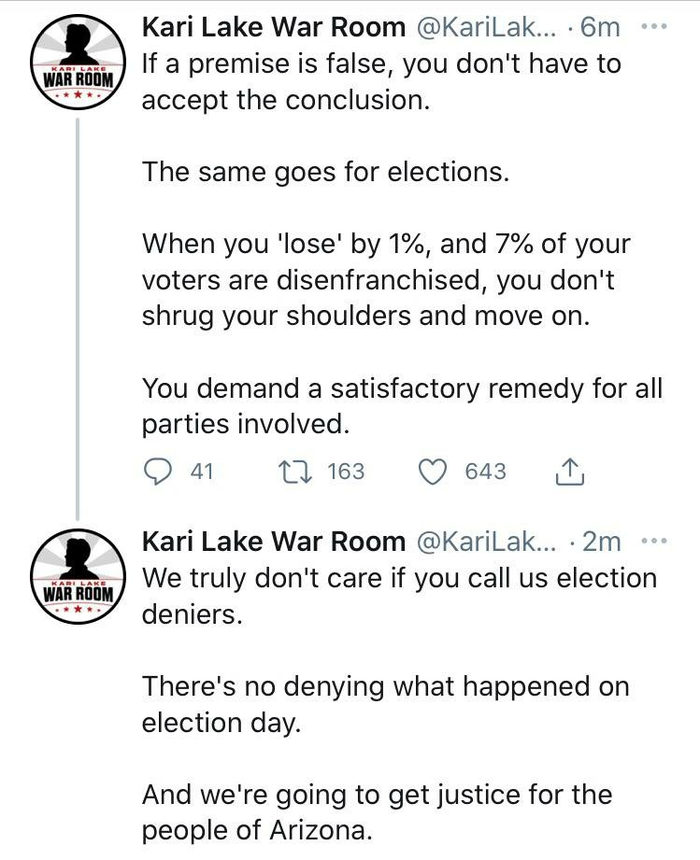Click the display name on the second tweet
This screenshot has height=860, width=700.
coord(273,541)
